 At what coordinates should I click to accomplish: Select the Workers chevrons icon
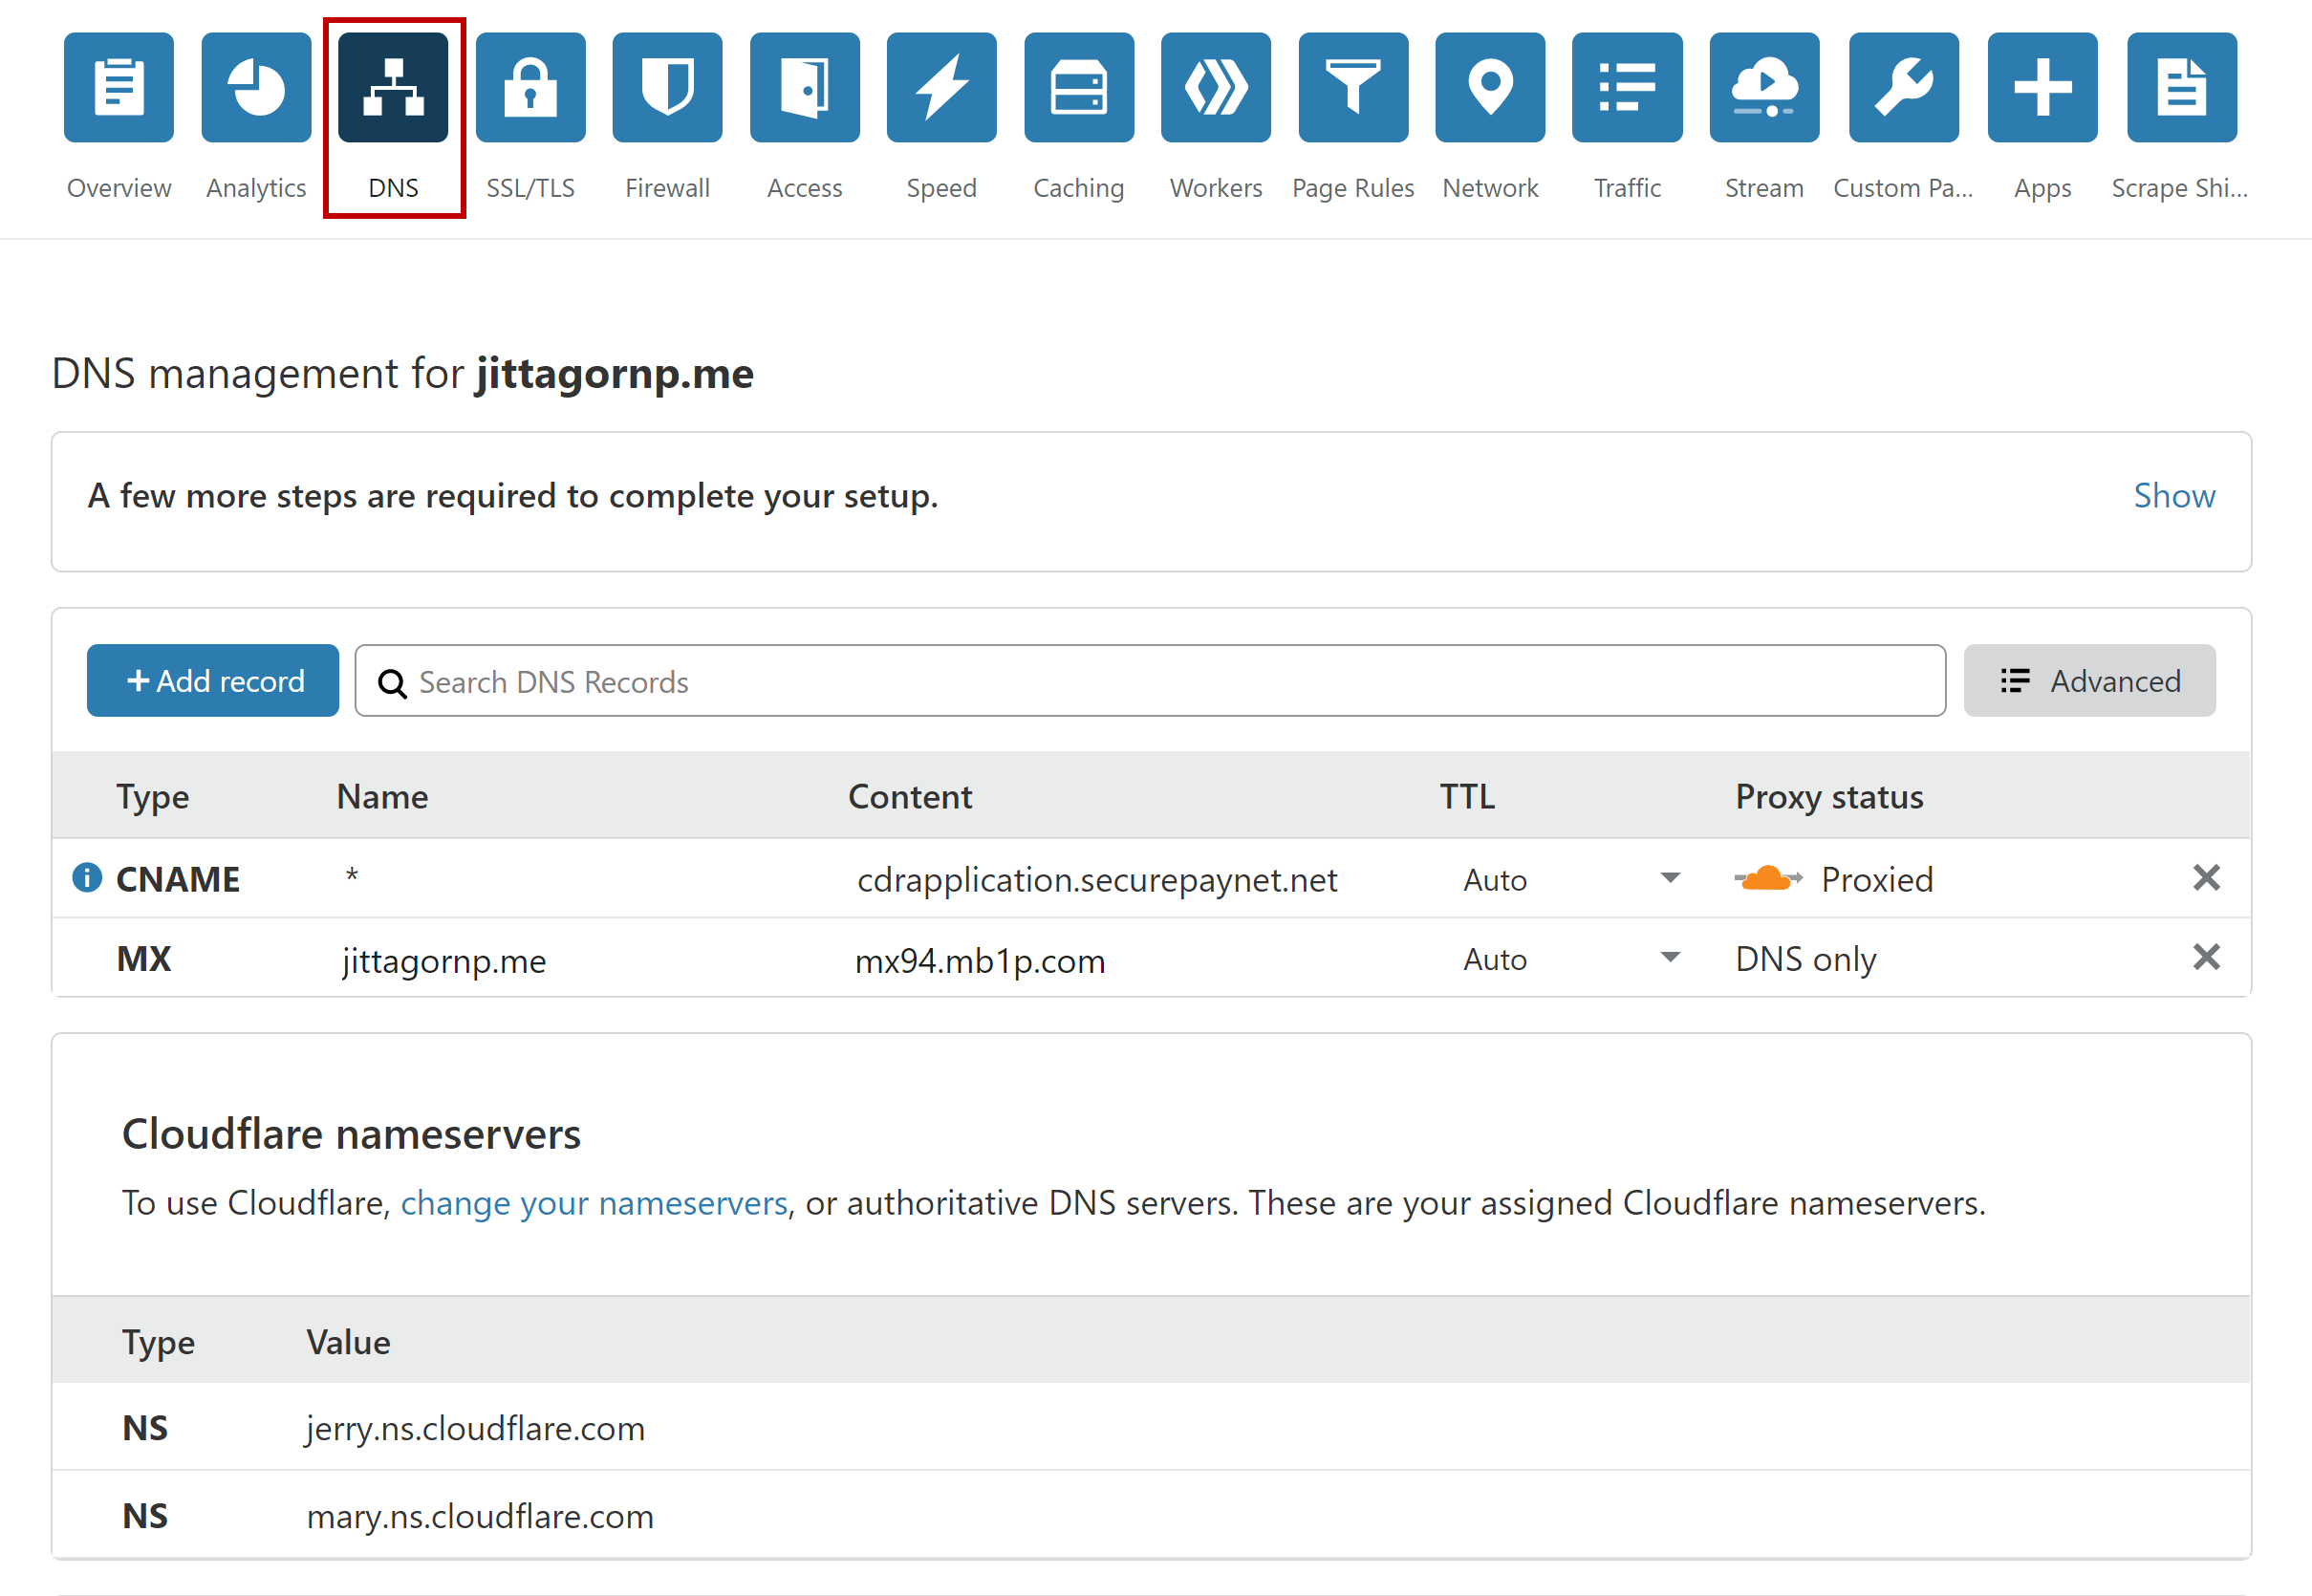pyautogui.click(x=1215, y=88)
